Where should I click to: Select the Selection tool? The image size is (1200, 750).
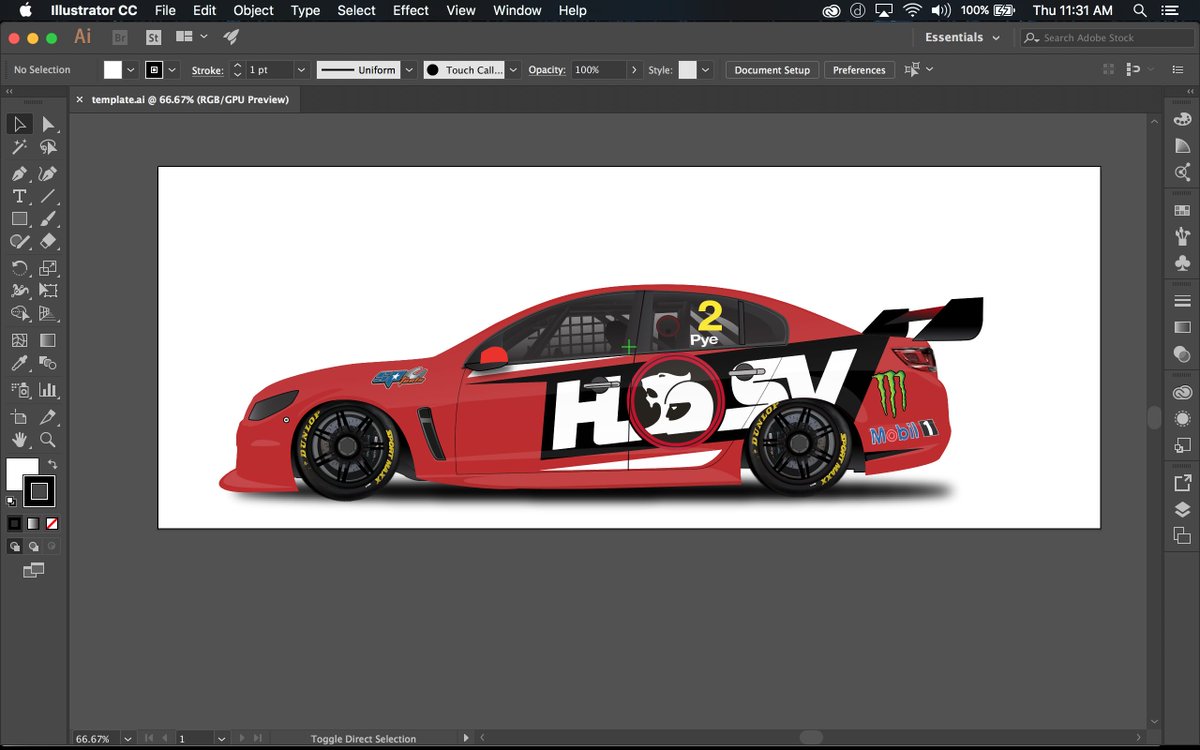click(19, 124)
